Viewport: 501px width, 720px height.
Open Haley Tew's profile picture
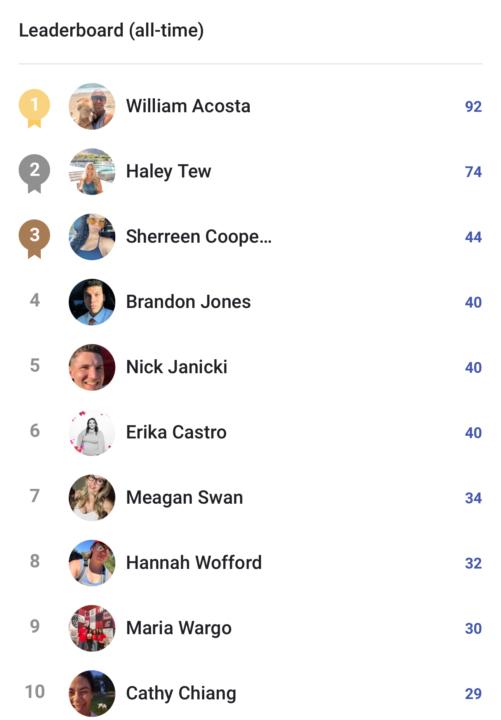pos(92,172)
